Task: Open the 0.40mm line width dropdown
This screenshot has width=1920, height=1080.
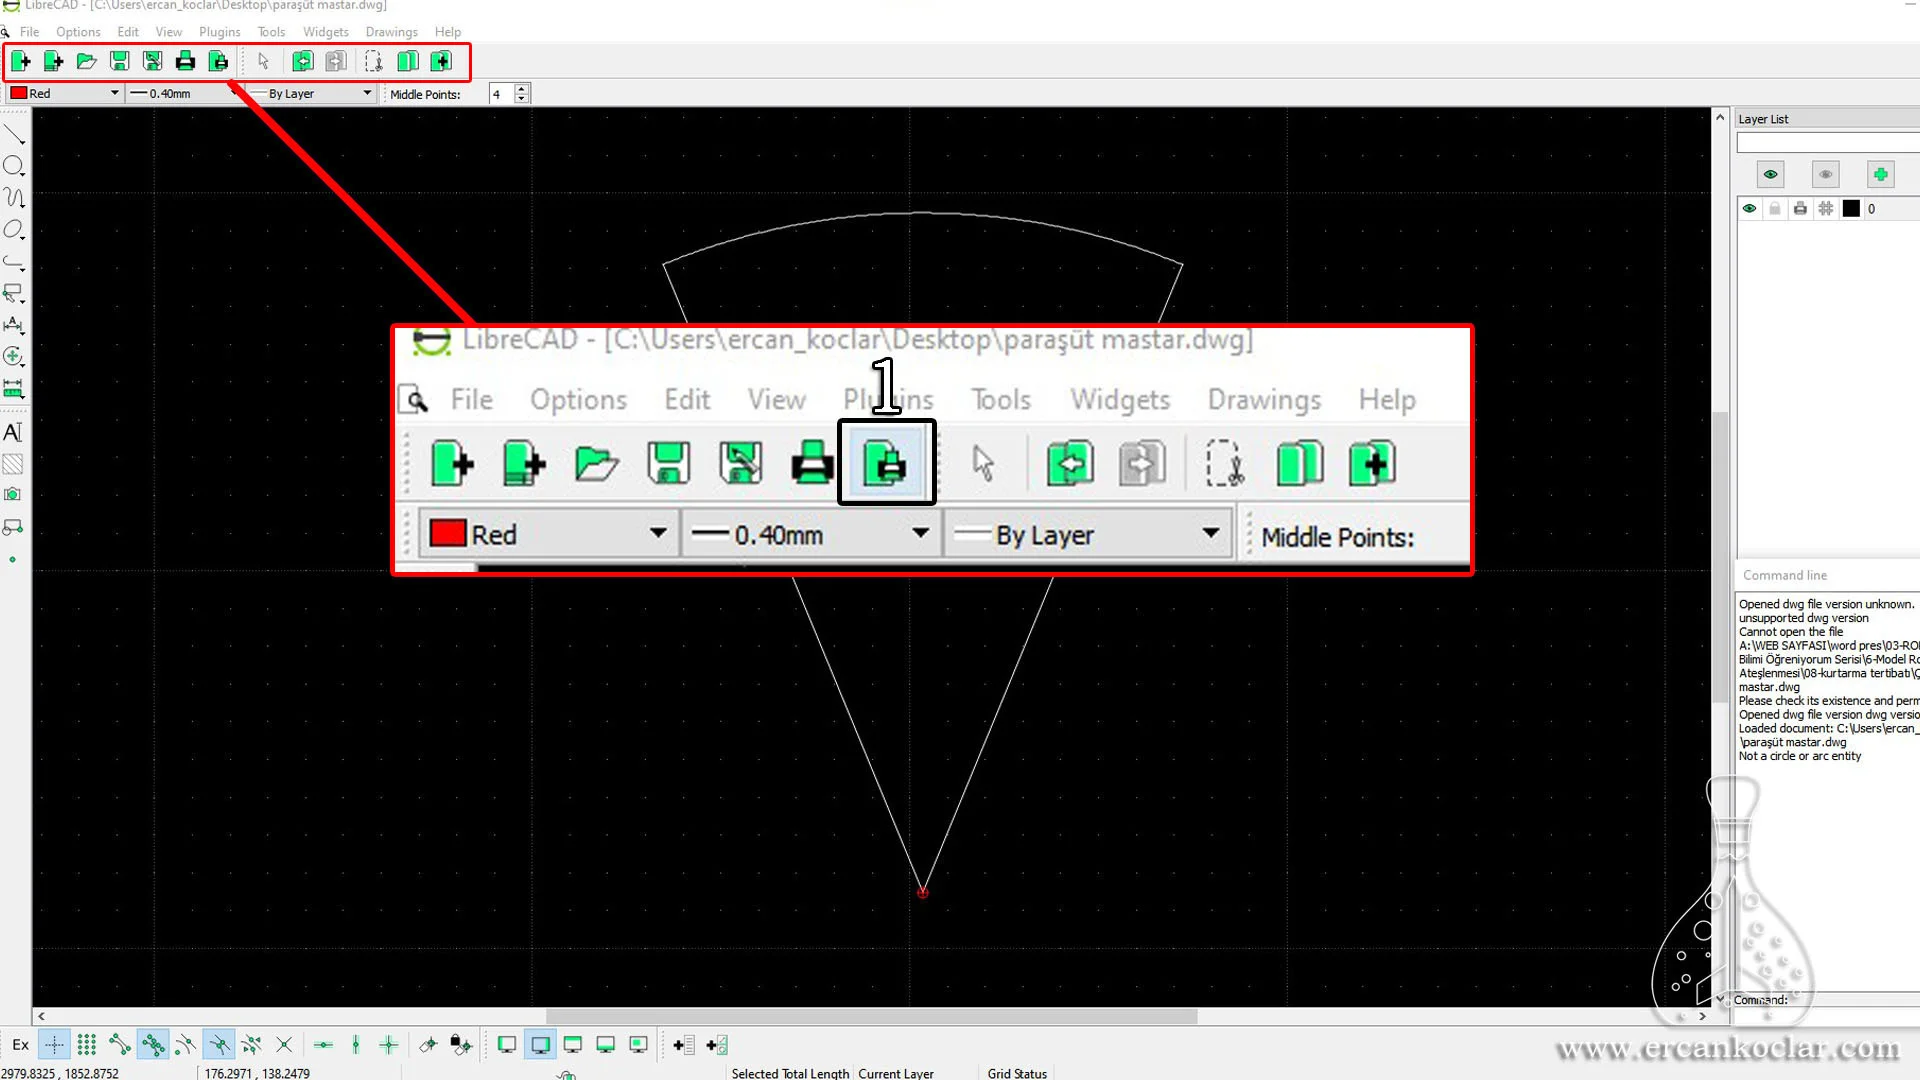Action: (x=185, y=93)
